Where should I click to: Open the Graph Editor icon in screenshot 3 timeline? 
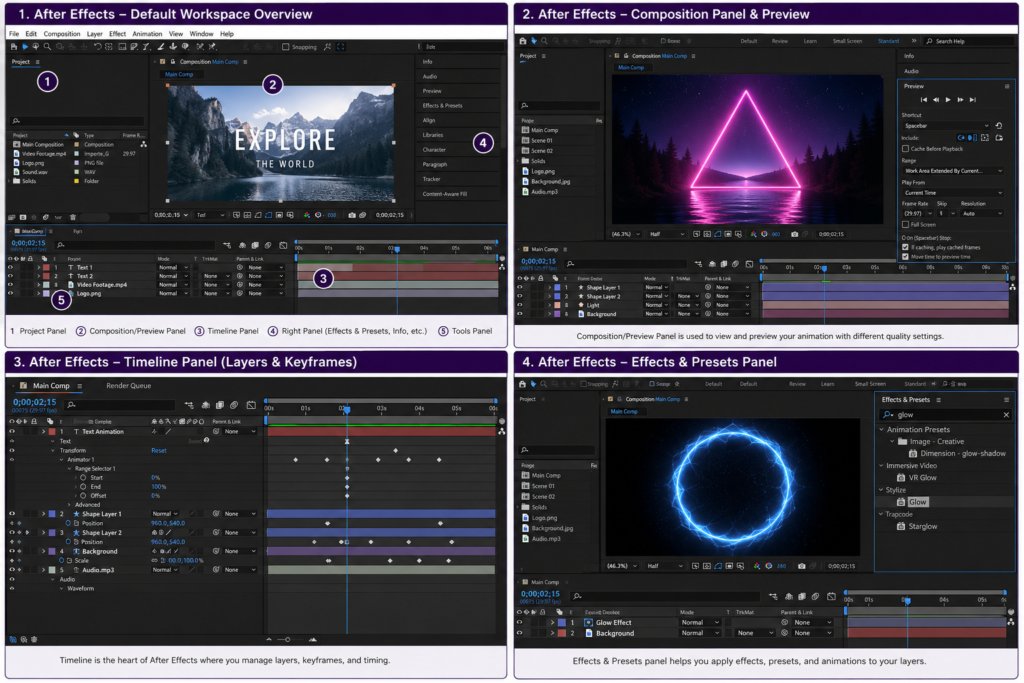pyautogui.click(x=251, y=405)
